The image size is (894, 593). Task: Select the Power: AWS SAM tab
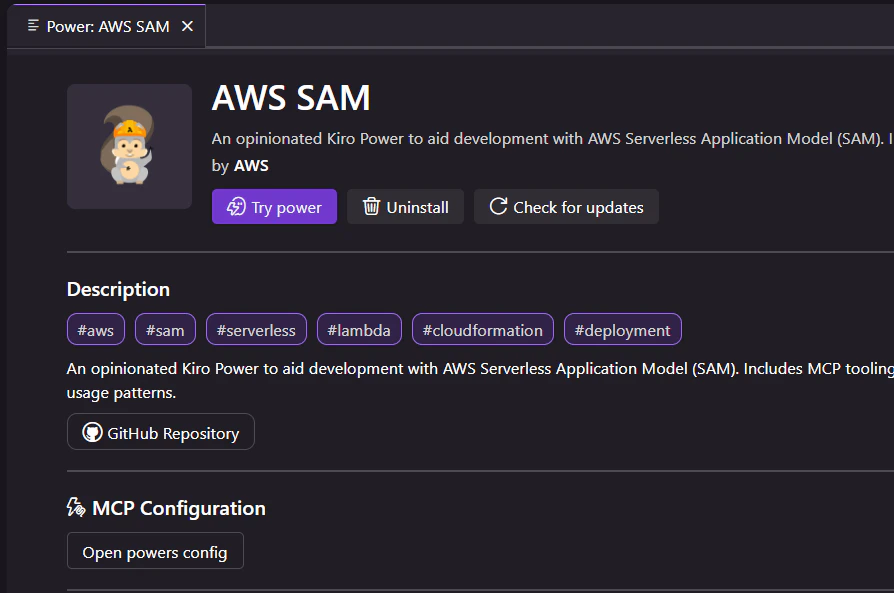tap(107, 26)
